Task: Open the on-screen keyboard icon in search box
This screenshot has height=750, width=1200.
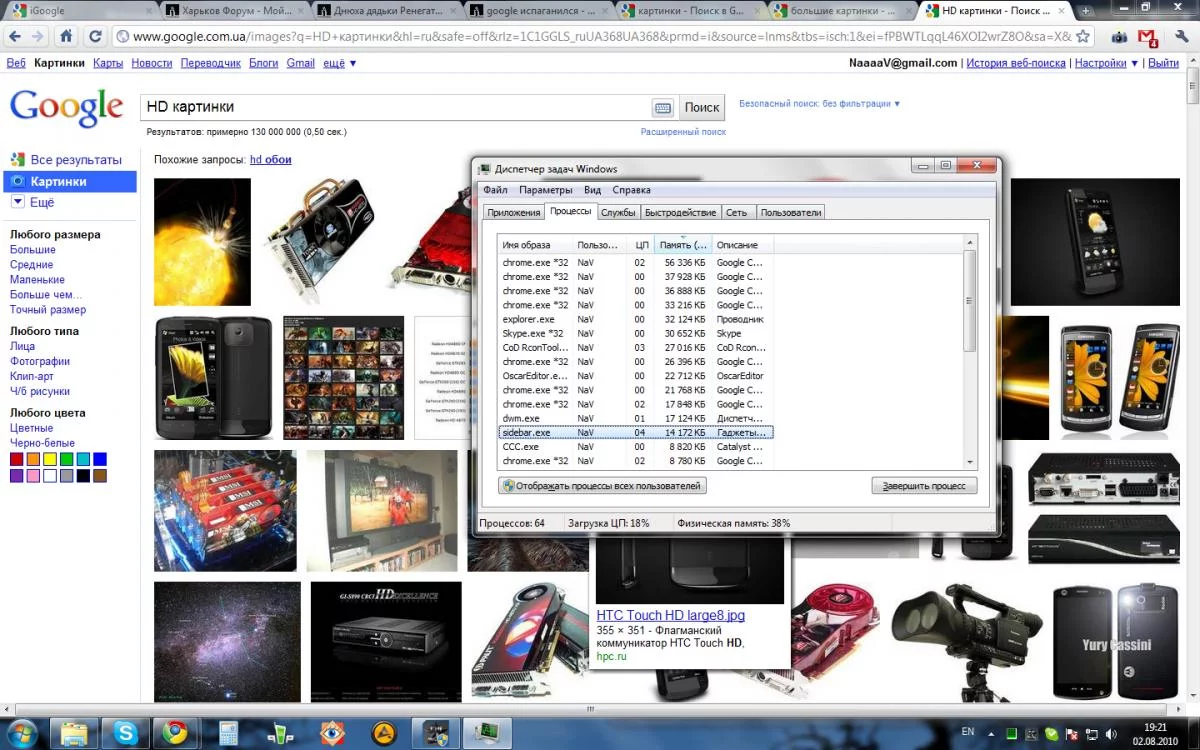Action: 662,108
